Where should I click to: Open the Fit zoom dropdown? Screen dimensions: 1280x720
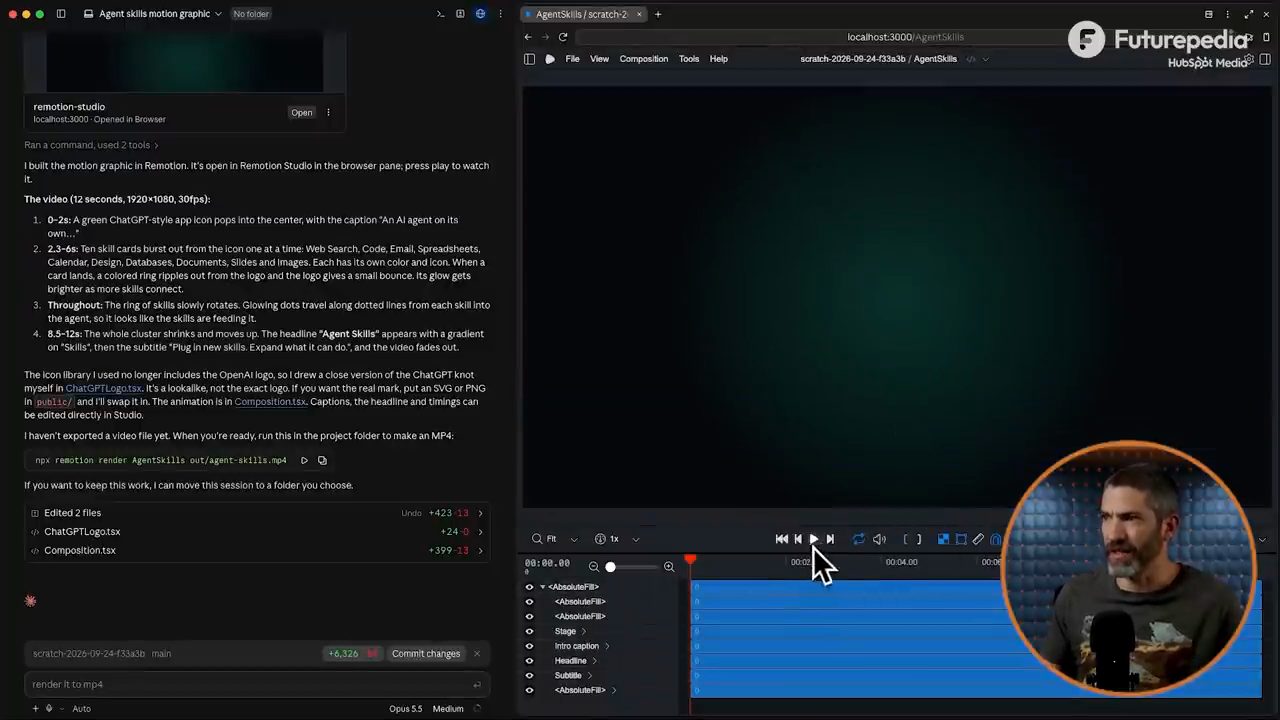coord(555,539)
